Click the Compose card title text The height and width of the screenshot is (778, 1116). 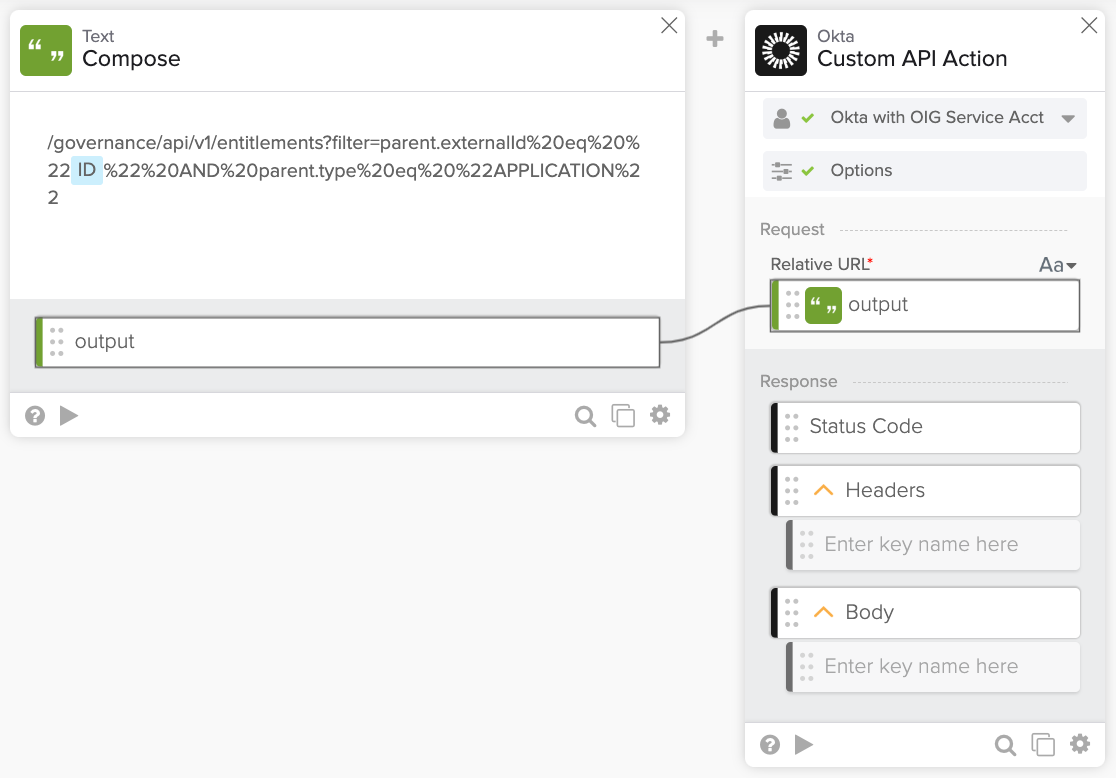coord(131,58)
